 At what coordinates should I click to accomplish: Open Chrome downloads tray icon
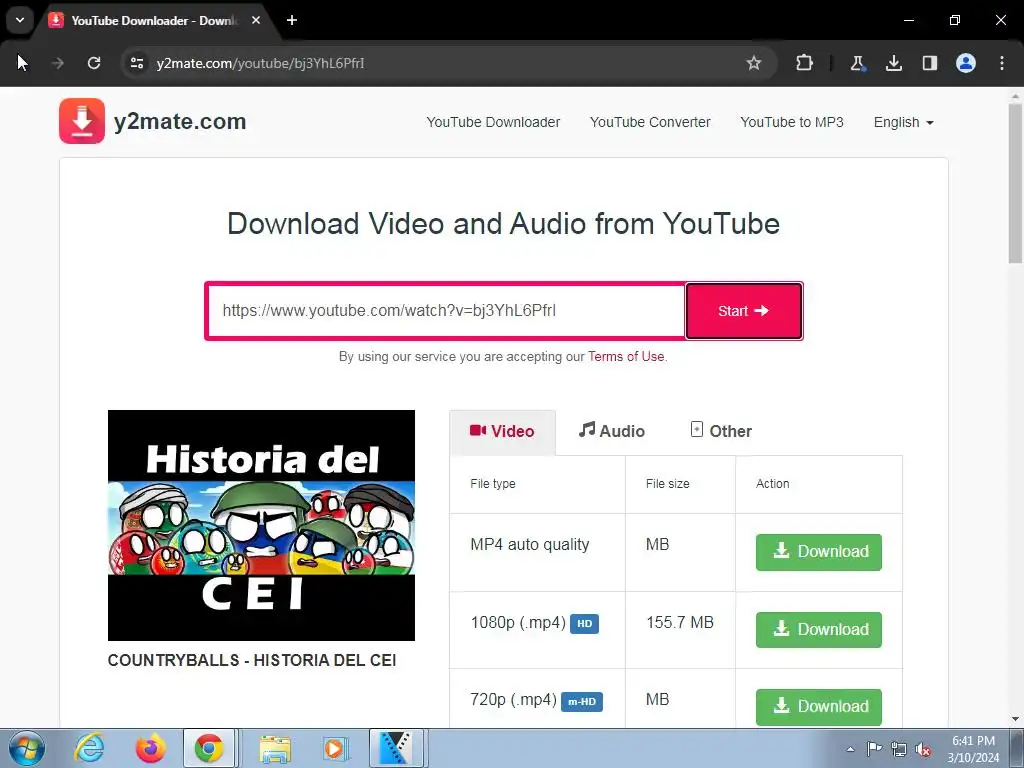coord(893,63)
